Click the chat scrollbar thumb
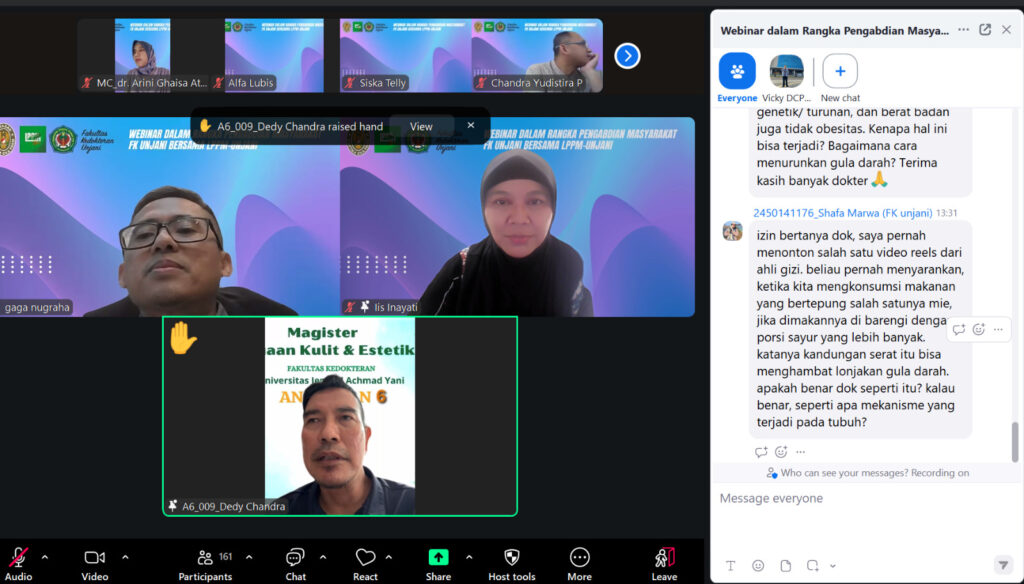The height and width of the screenshot is (584, 1024). [x=1015, y=442]
